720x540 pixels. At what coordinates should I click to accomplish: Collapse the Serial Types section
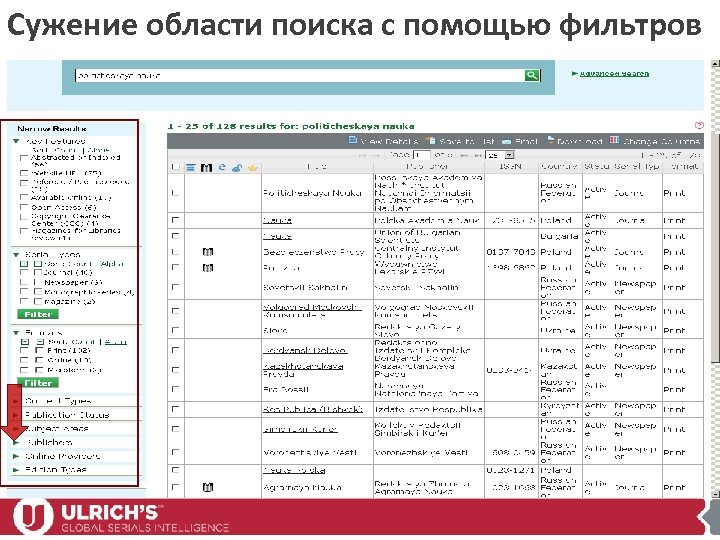(x=16, y=254)
